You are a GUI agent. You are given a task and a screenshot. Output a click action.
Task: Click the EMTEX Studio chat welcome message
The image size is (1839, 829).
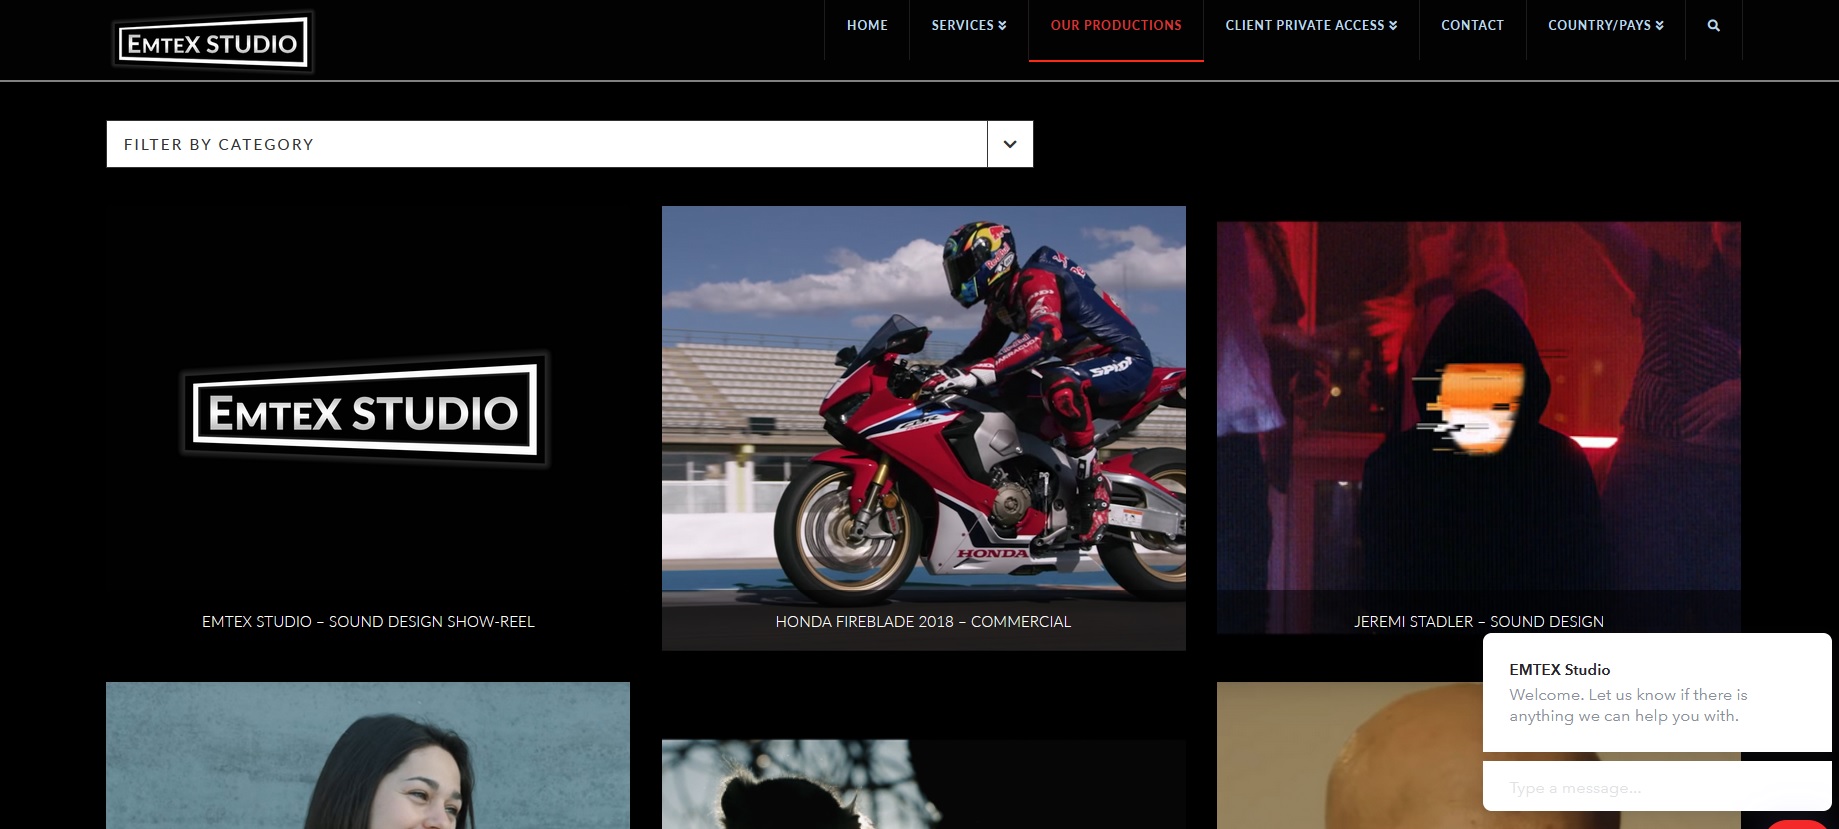click(x=1657, y=693)
